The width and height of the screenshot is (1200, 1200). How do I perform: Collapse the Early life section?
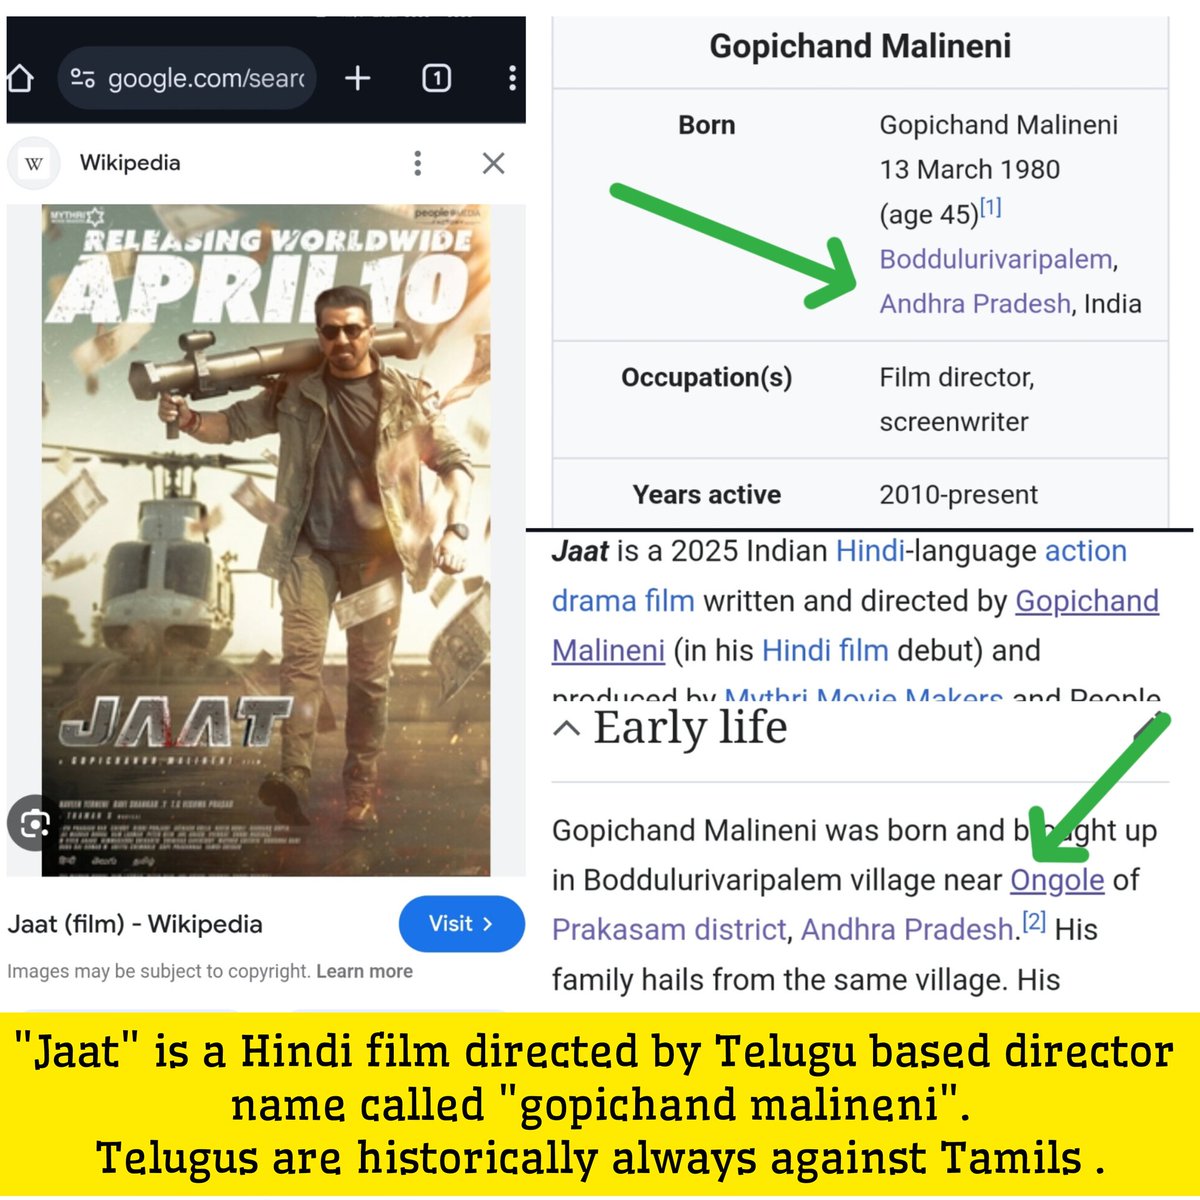coord(566,728)
